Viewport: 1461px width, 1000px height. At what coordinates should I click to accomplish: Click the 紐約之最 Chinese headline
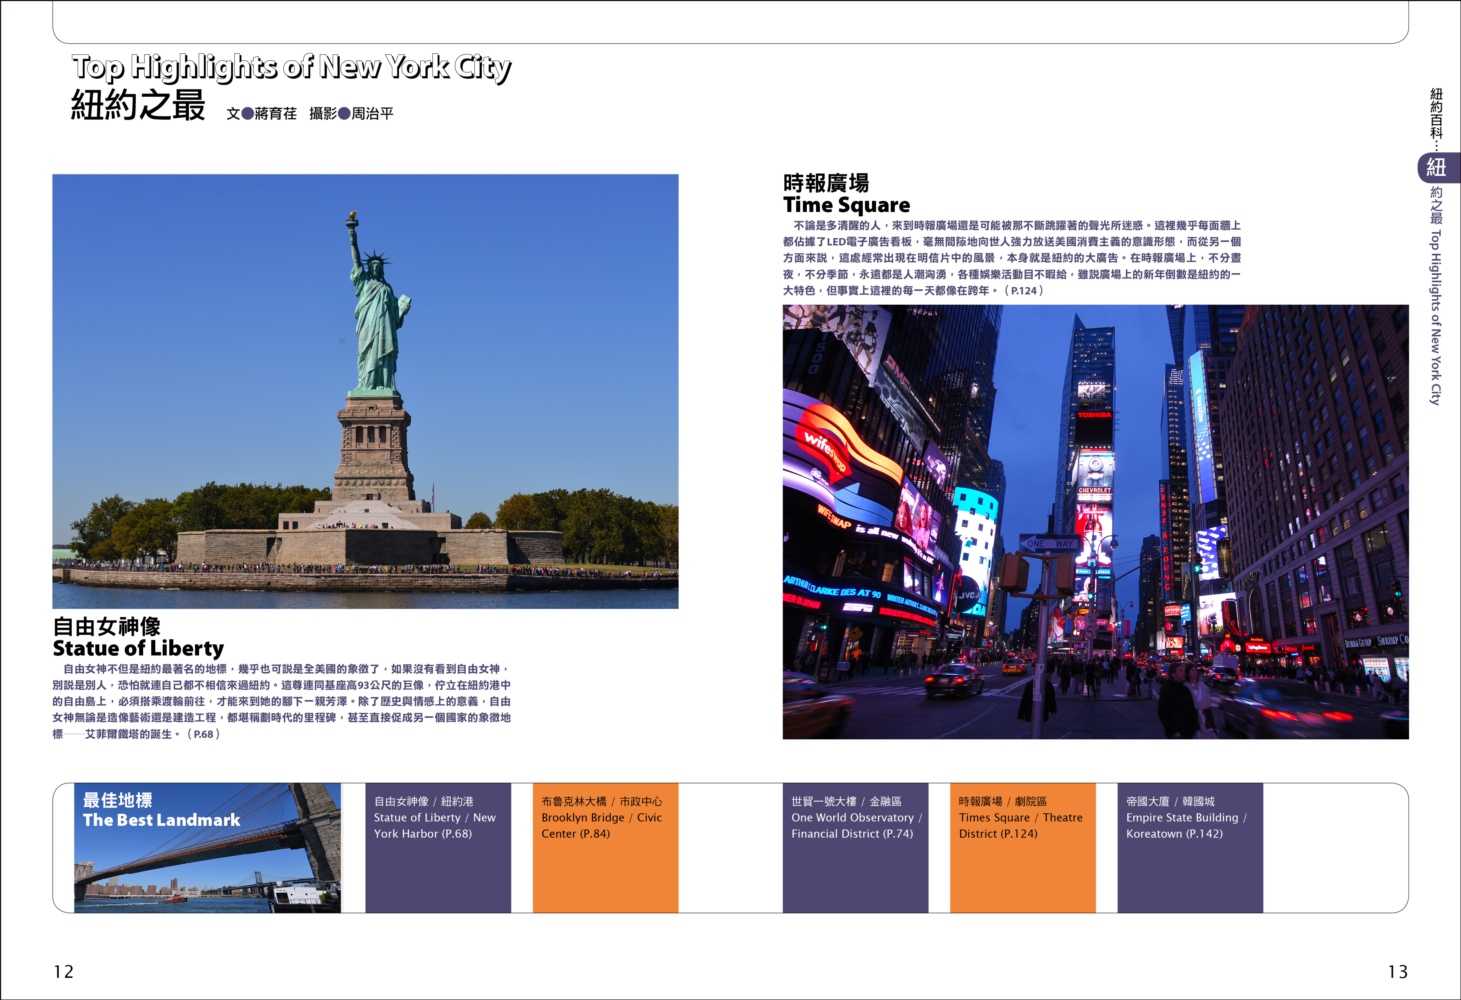(138, 105)
